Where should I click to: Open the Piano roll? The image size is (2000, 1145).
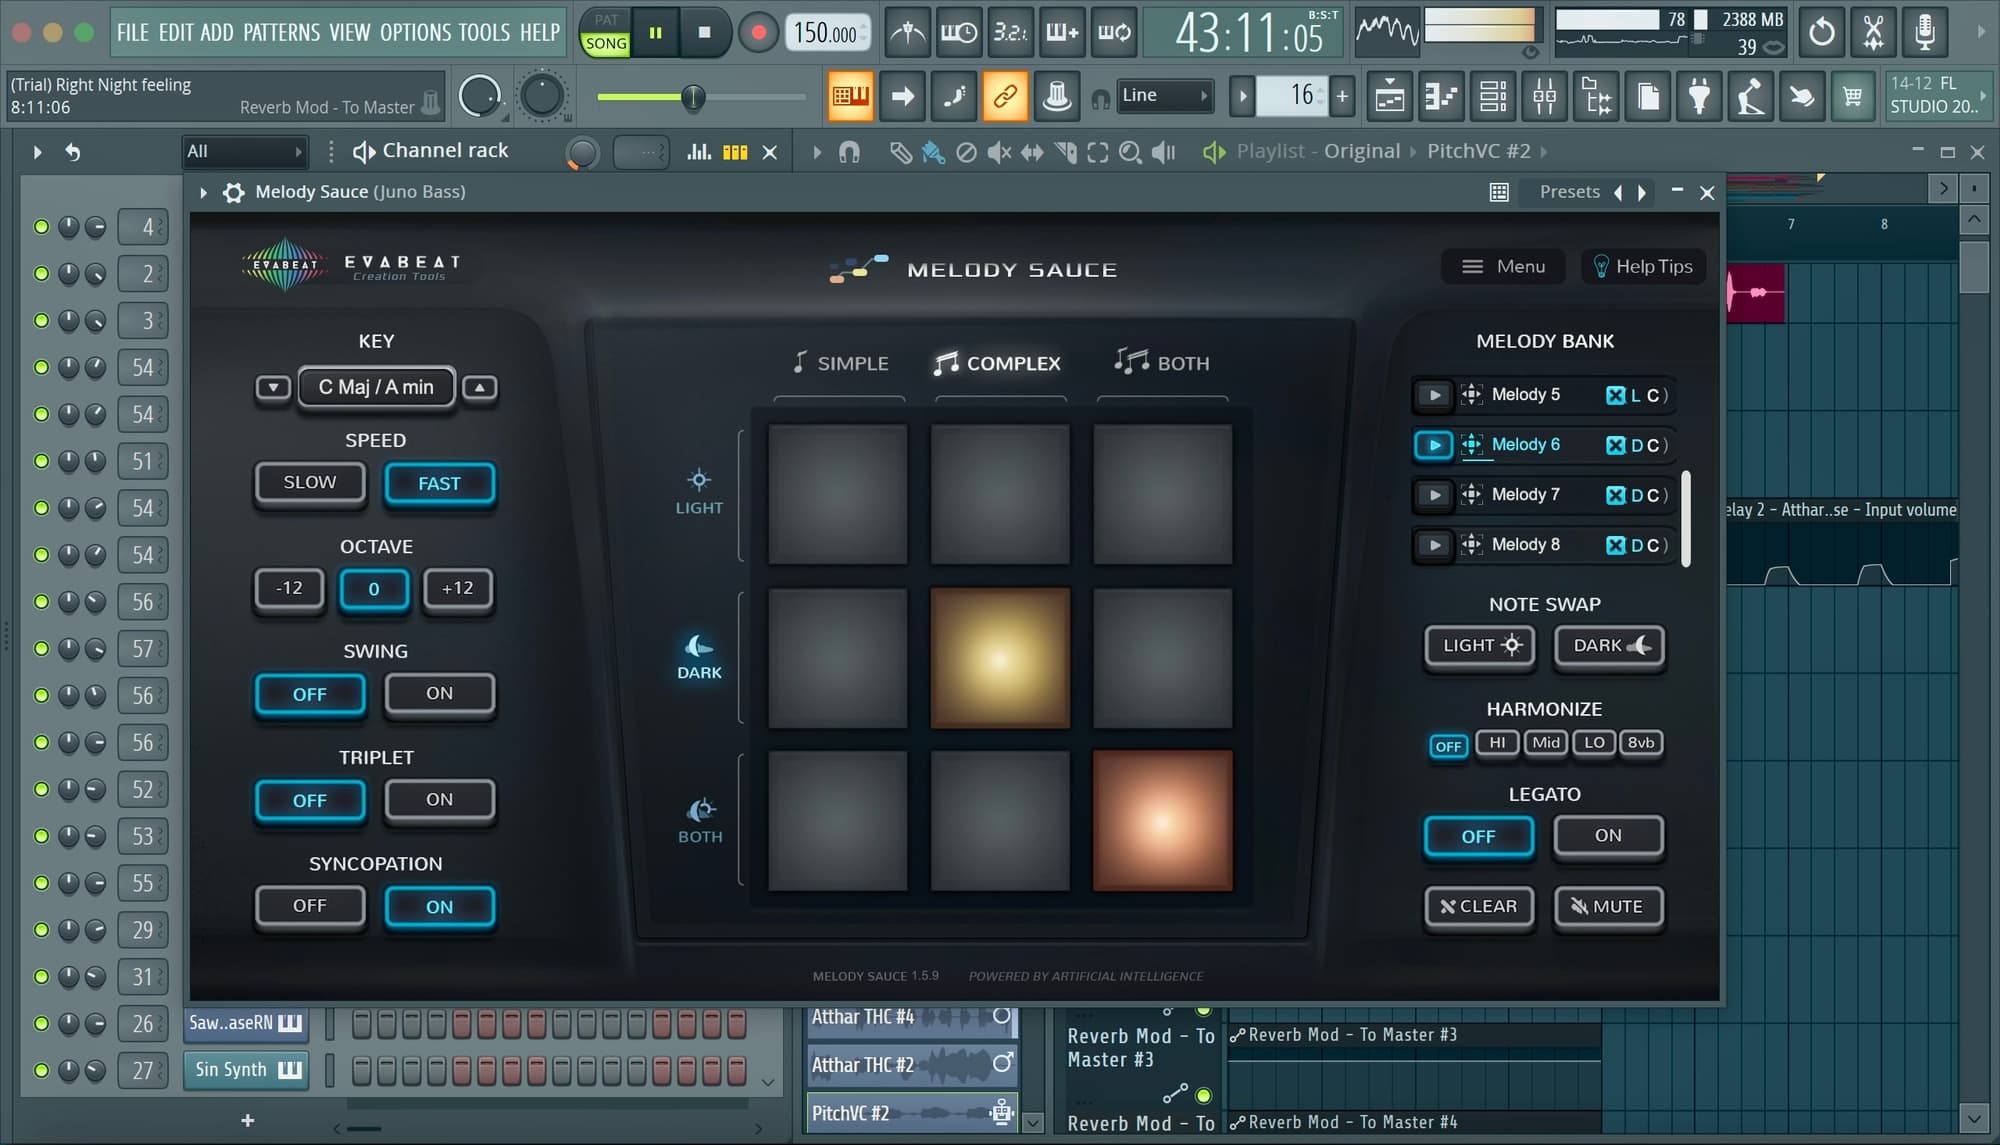coord(1441,96)
